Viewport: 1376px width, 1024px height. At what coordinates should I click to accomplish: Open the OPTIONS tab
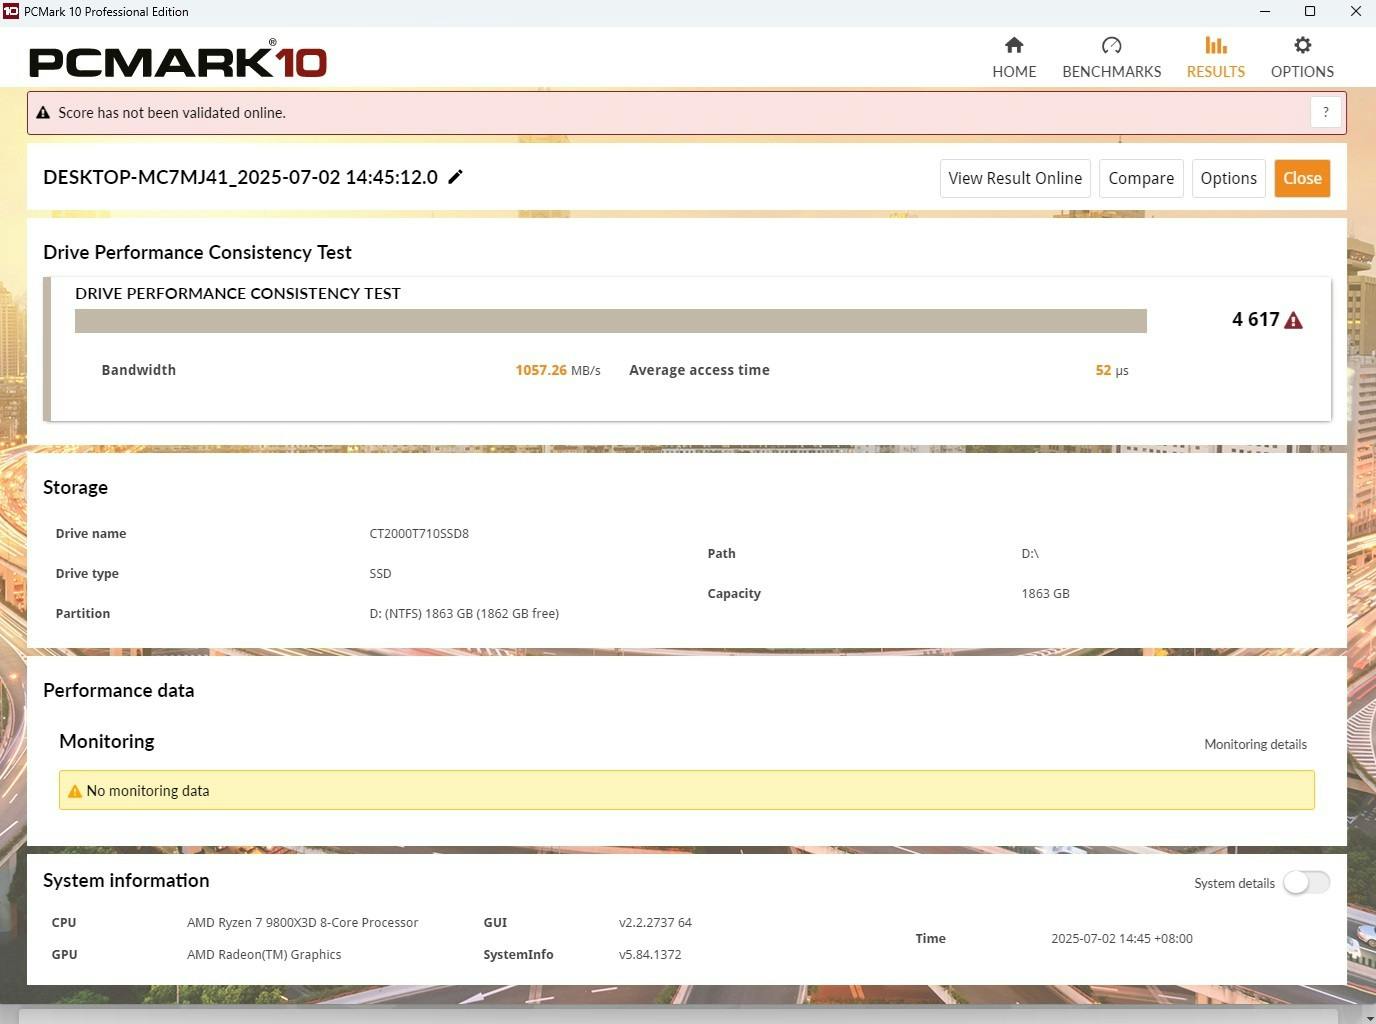click(1302, 58)
